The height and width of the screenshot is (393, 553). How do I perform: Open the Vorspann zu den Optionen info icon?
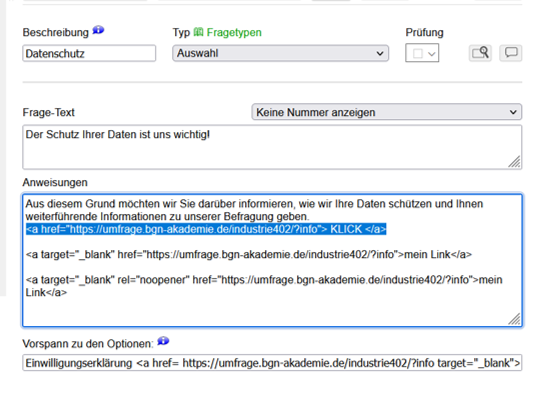pos(163,341)
